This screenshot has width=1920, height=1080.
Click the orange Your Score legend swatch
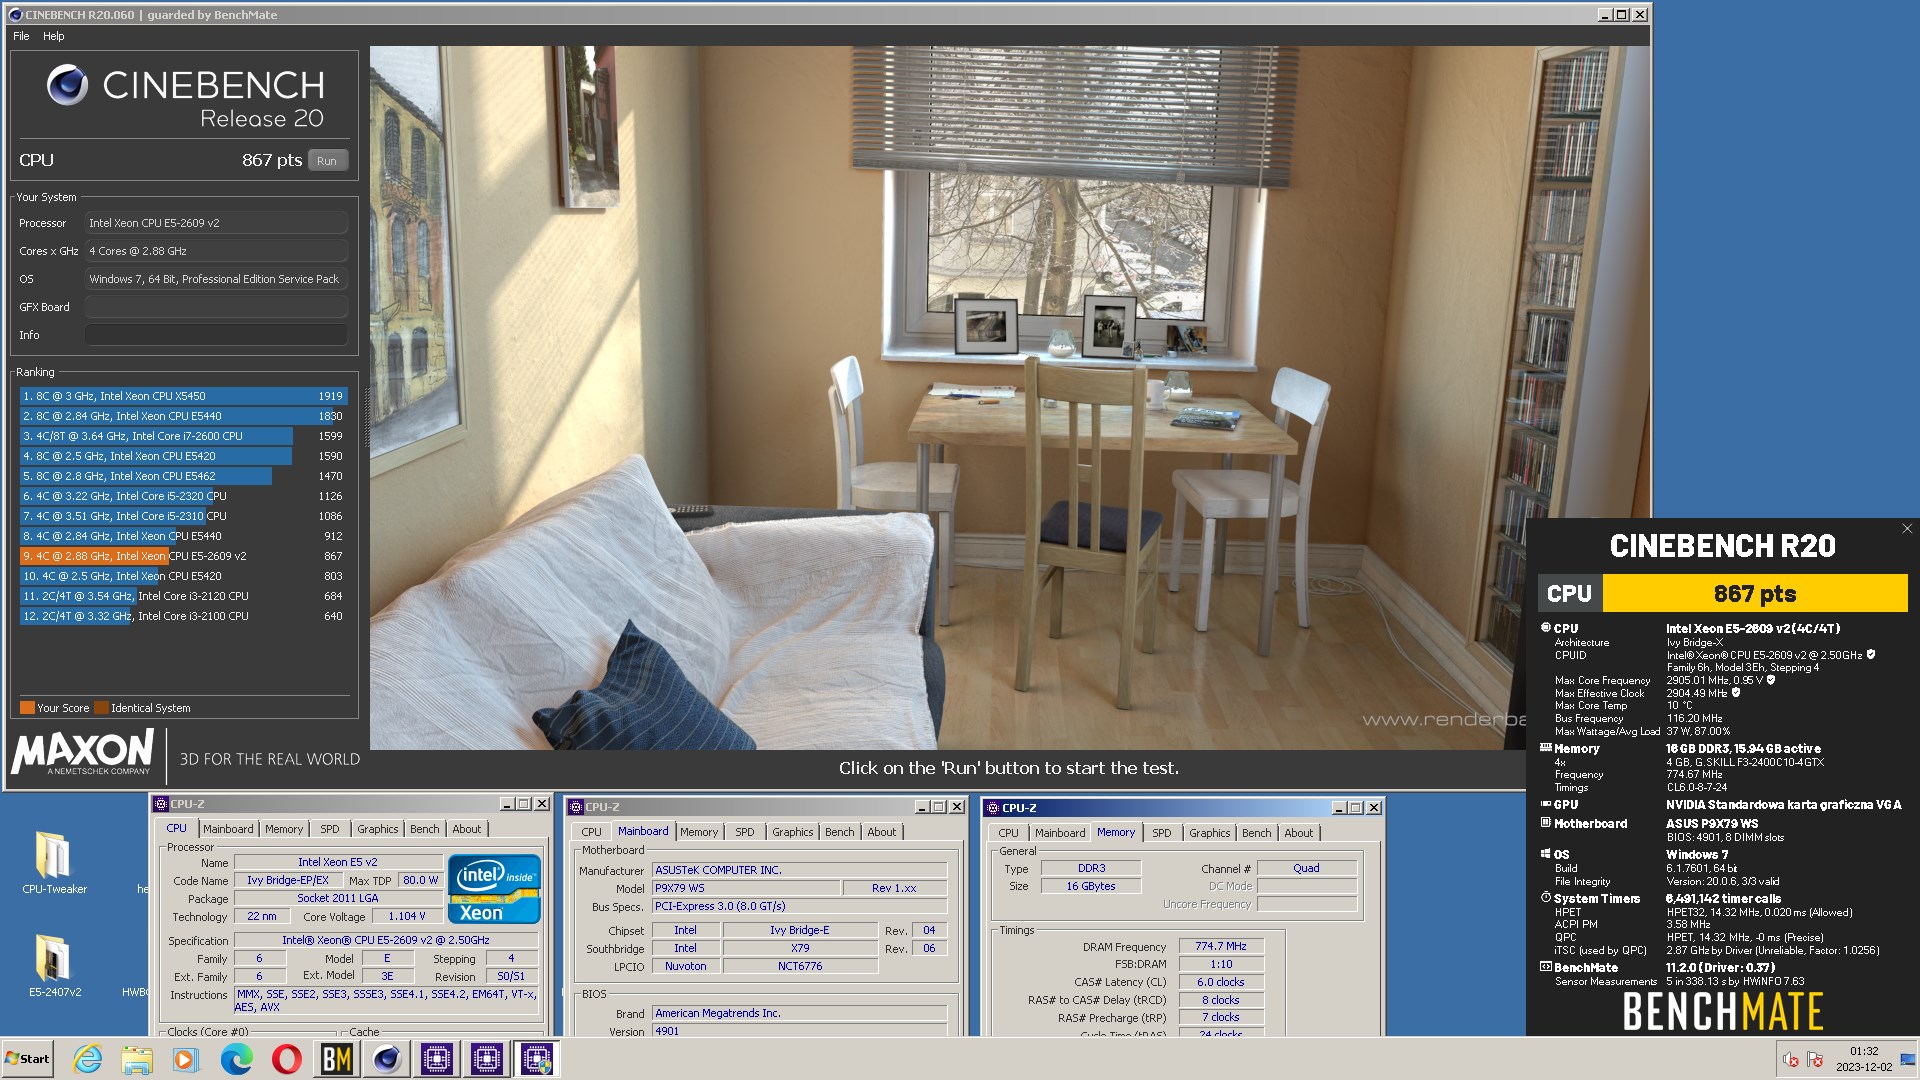pos(27,708)
